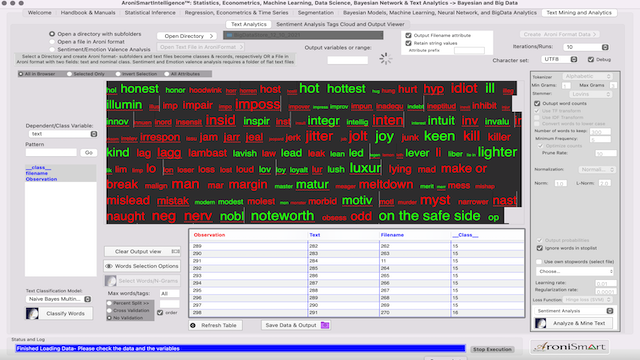This screenshot has height=360, width=640.
Task: Click the Words Selection Options button
Action: [142, 266]
